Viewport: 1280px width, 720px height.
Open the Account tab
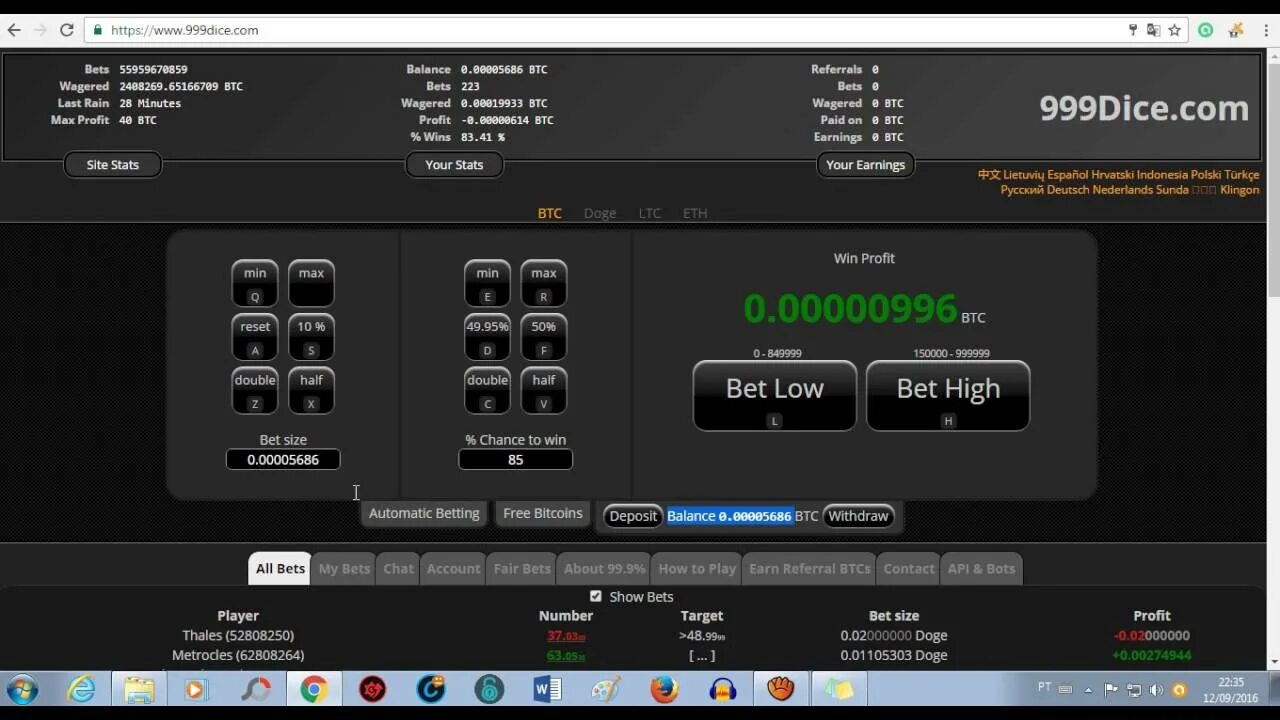point(453,568)
